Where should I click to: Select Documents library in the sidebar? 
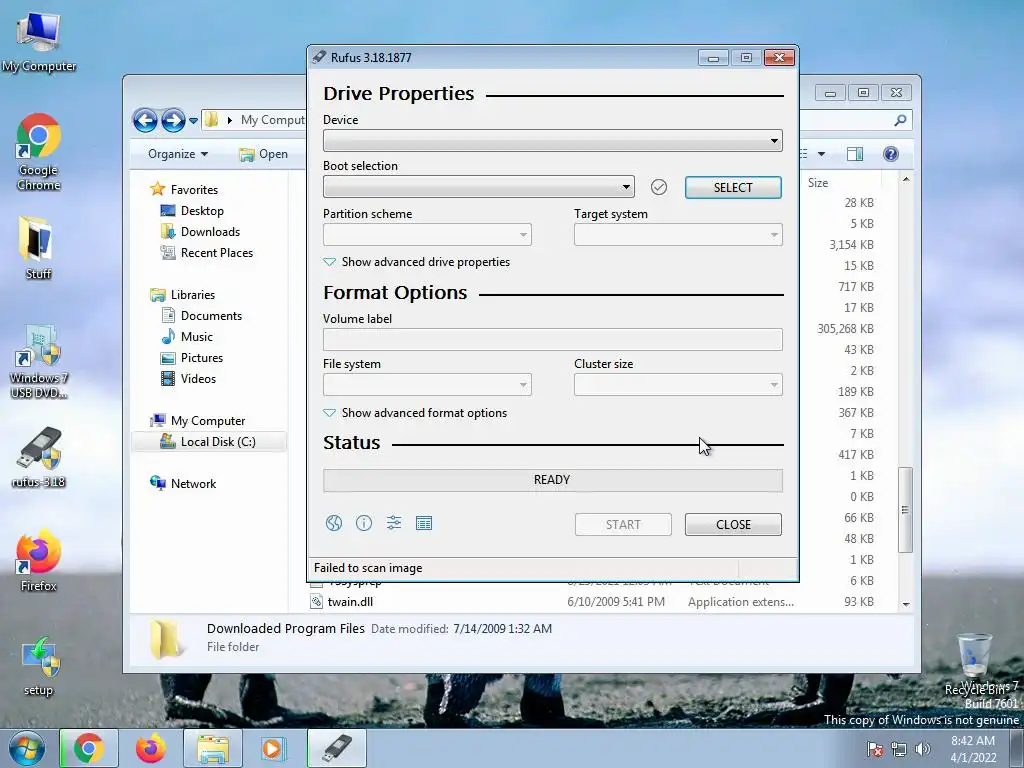click(202, 316)
